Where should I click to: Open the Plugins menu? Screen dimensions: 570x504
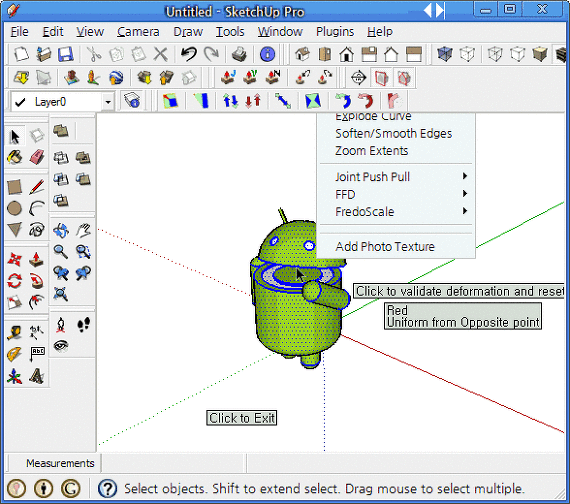[x=335, y=32]
